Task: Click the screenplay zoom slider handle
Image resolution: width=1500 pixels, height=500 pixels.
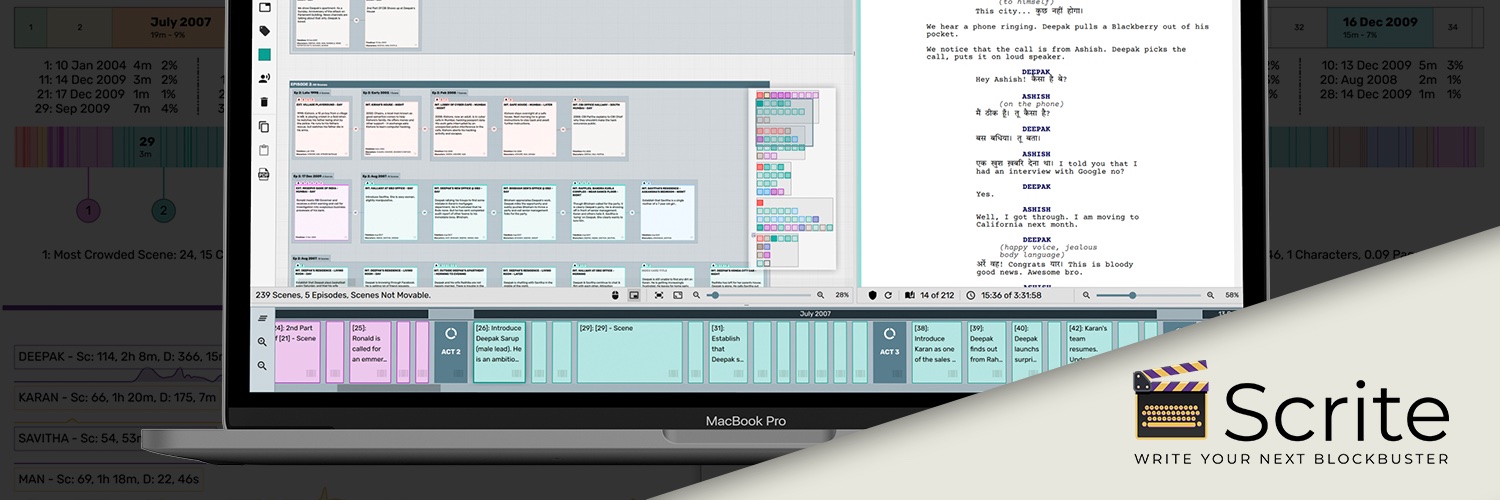Action: [1132, 295]
